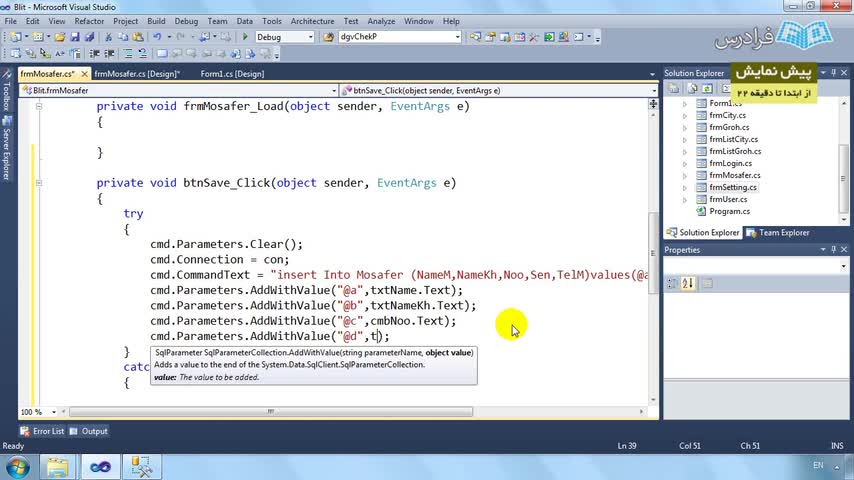Open the Refactor menu
The image size is (854, 480).
(x=89, y=21)
